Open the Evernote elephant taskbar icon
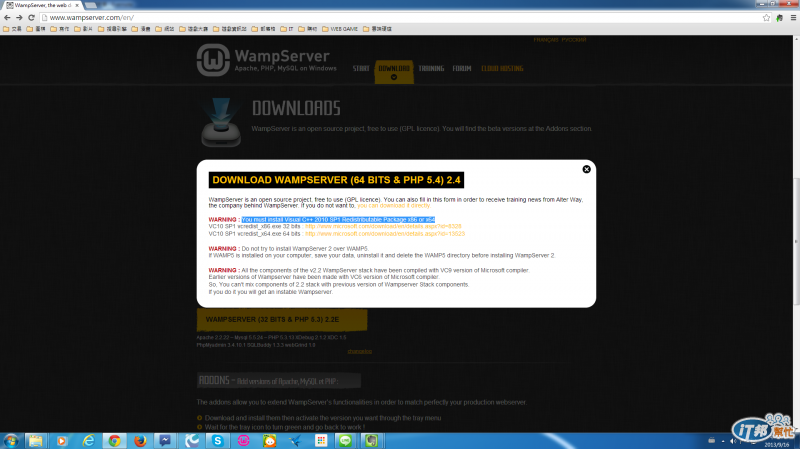The width and height of the screenshot is (800, 449). point(371,441)
